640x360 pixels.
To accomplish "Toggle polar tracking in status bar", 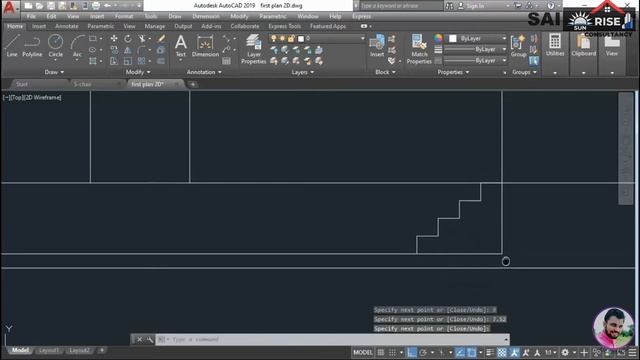I will (x=423, y=352).
